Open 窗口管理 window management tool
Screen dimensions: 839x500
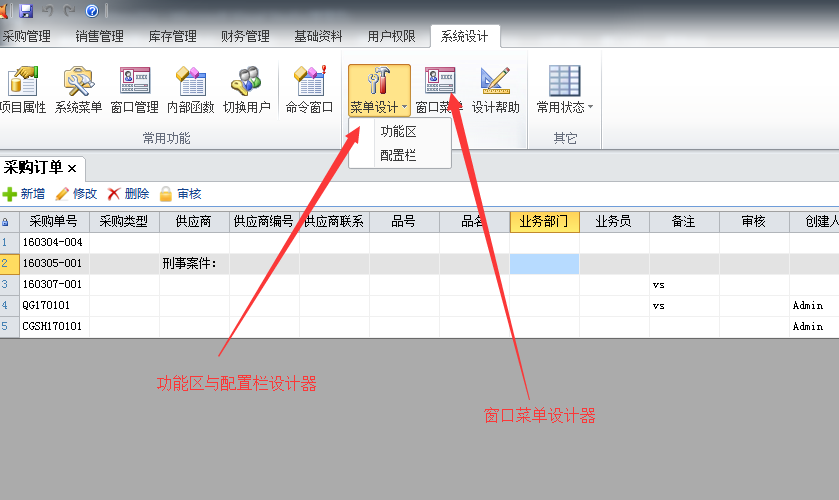pos(134,90)
